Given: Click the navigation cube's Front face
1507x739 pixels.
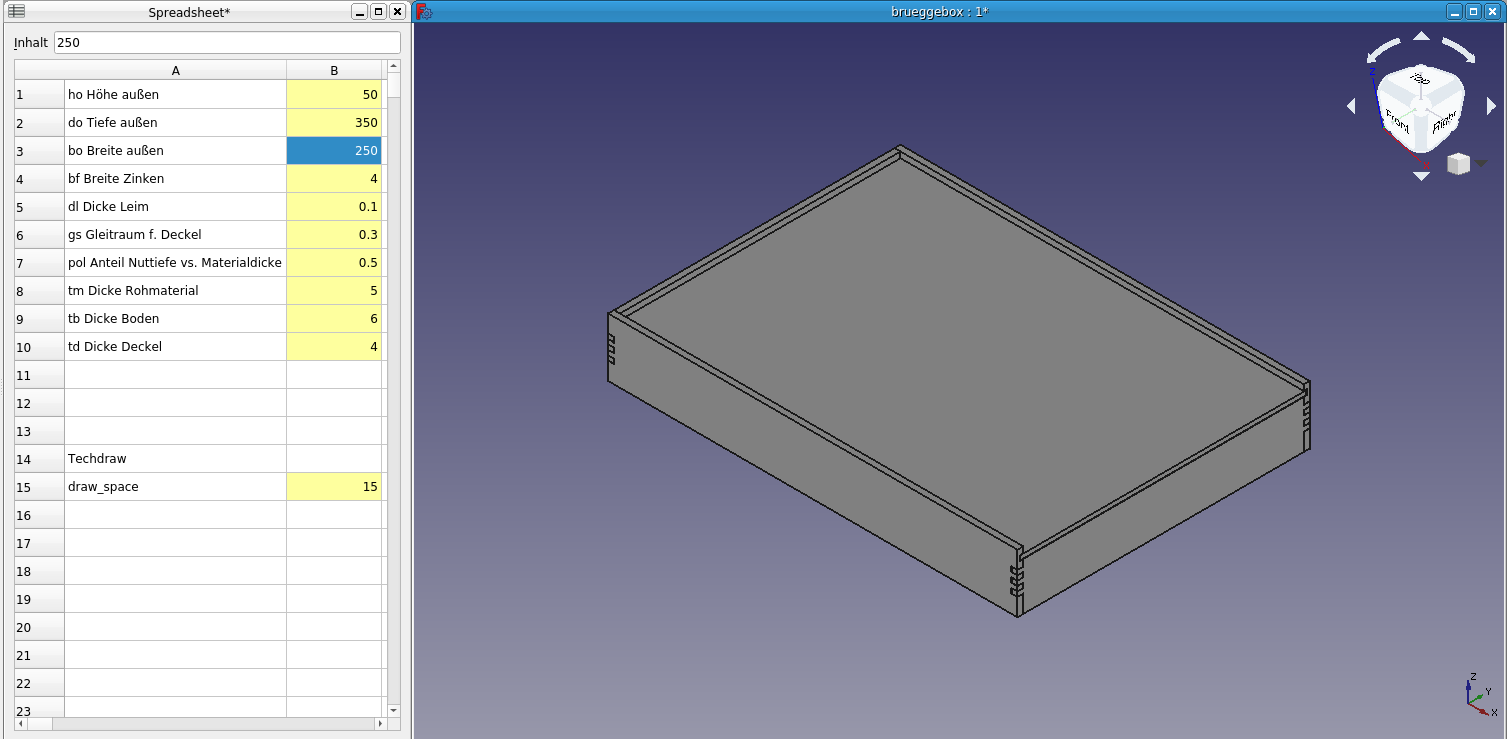Looking at the screenshot, I should click(1398, 121).
